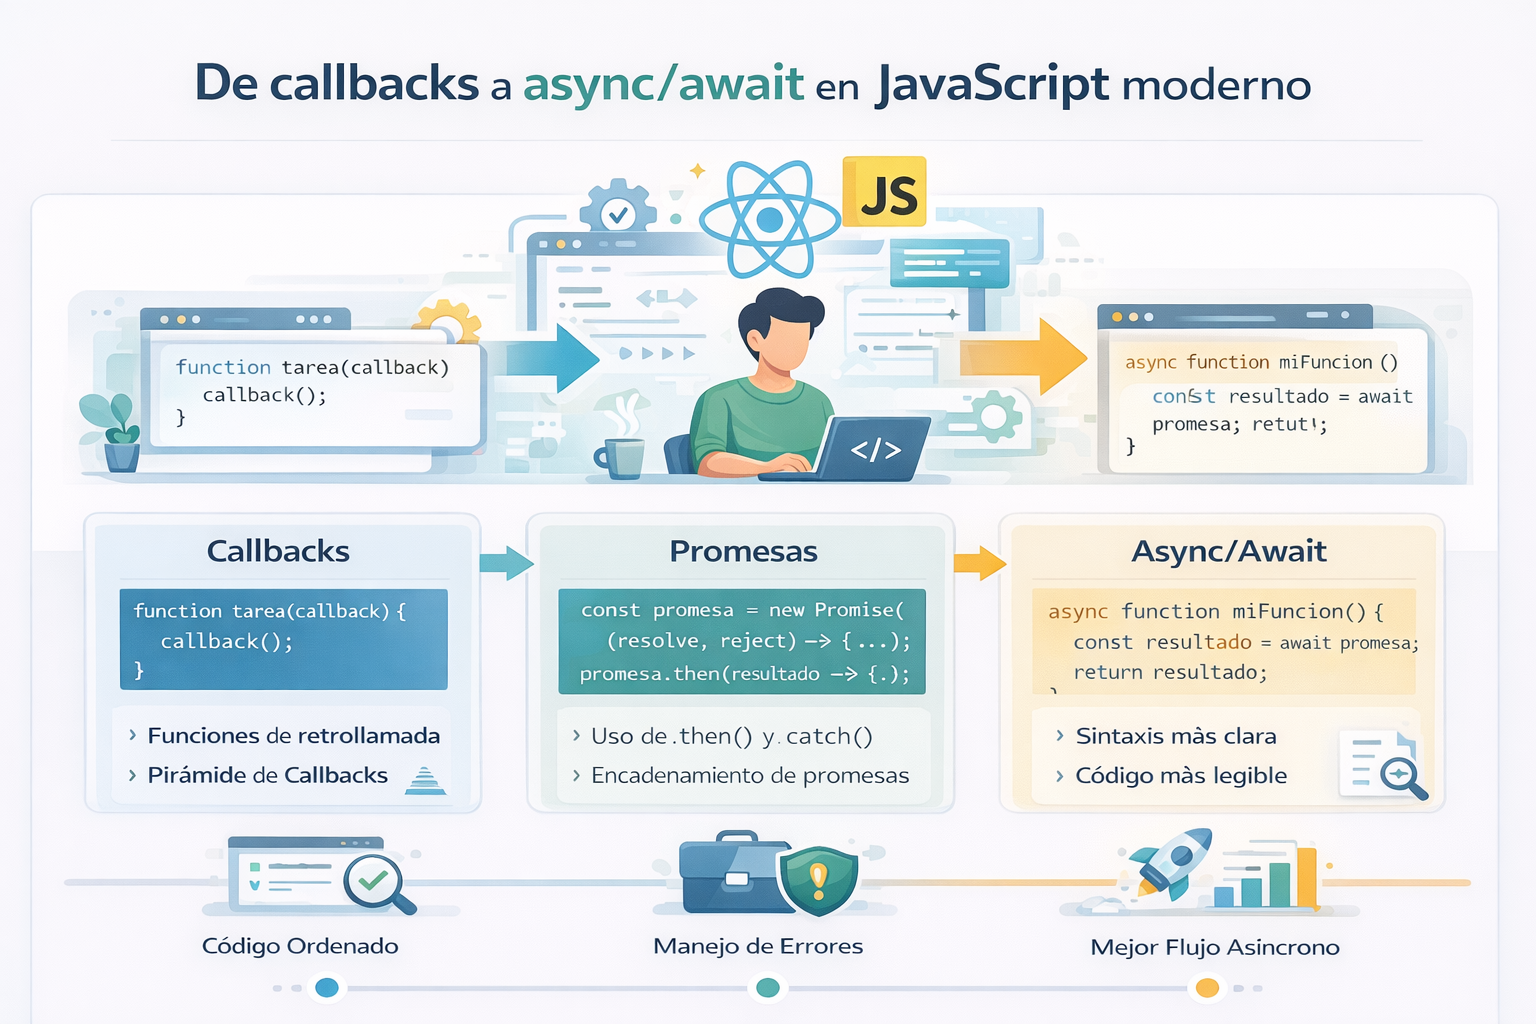Click the Encadenamiento de promesas text
1536x1024 pixels.
tap(750, 775)
